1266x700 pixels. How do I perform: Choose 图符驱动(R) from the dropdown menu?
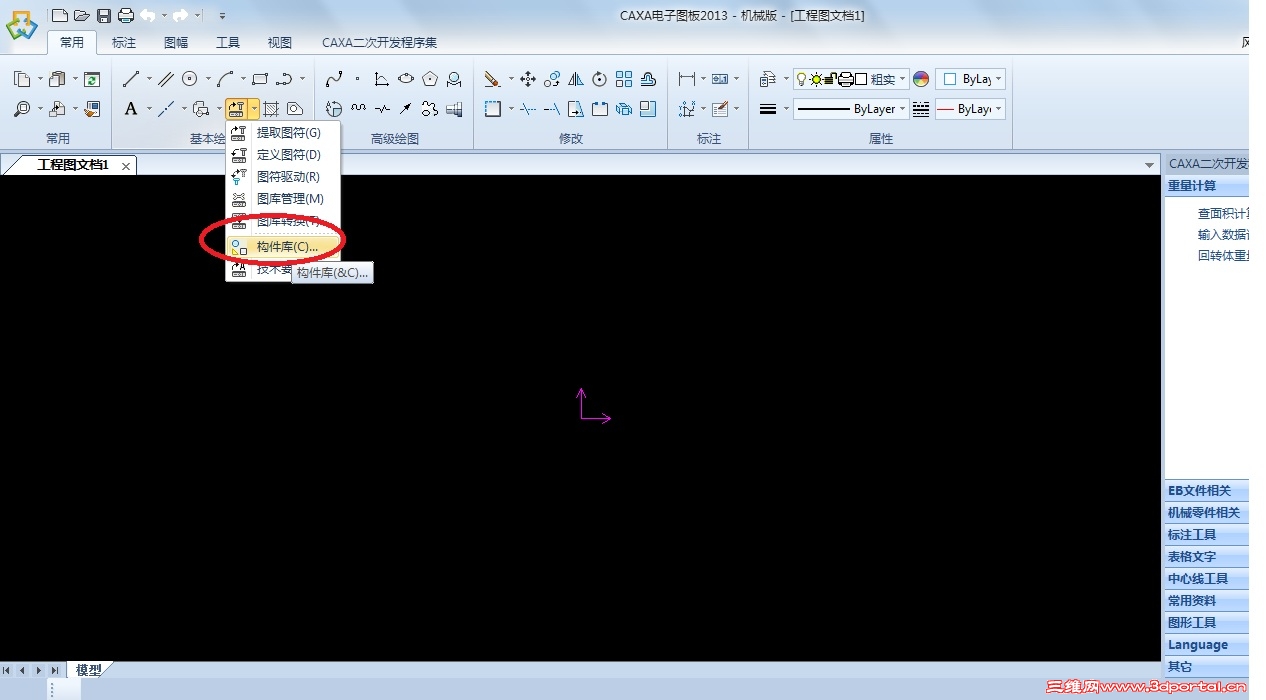click(x=284, y=177)
